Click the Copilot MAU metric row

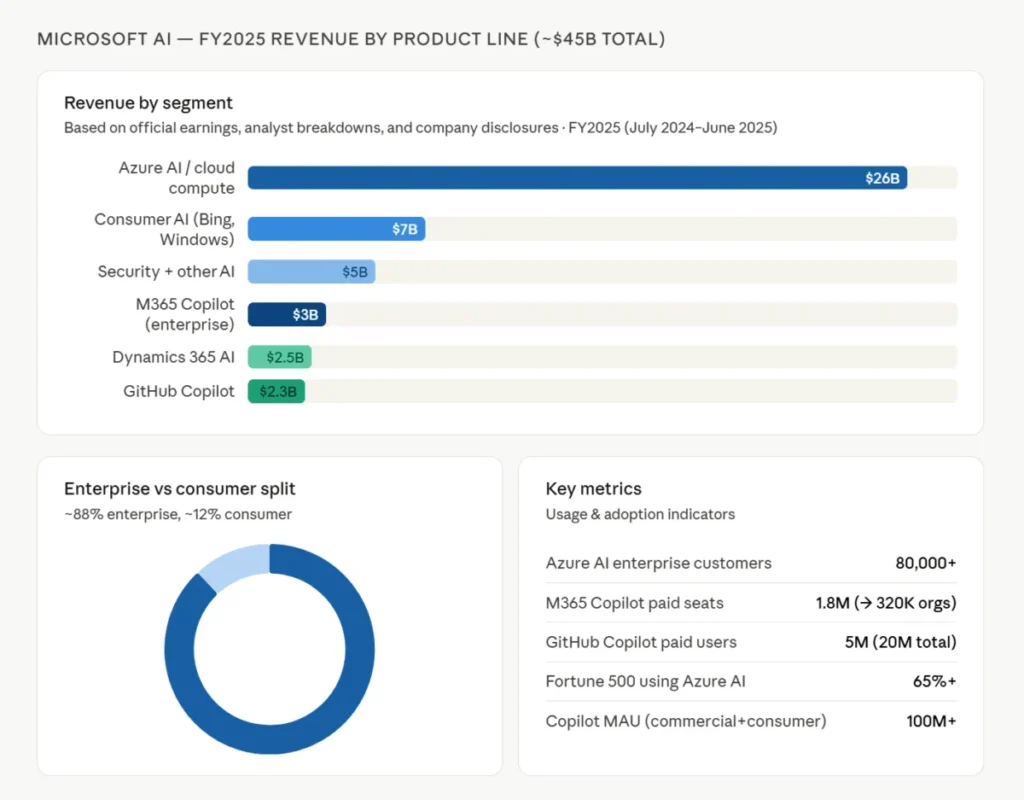click(751, 721)
